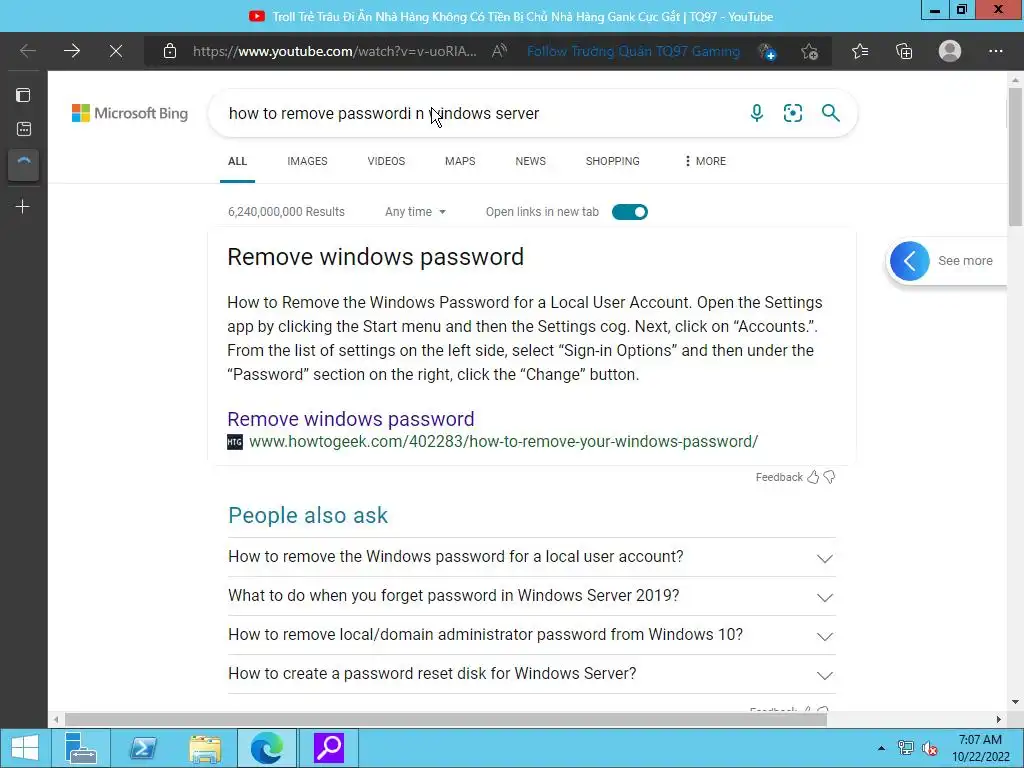Click the scroll down arrow
The image size is (1024, 768).
1016,703
